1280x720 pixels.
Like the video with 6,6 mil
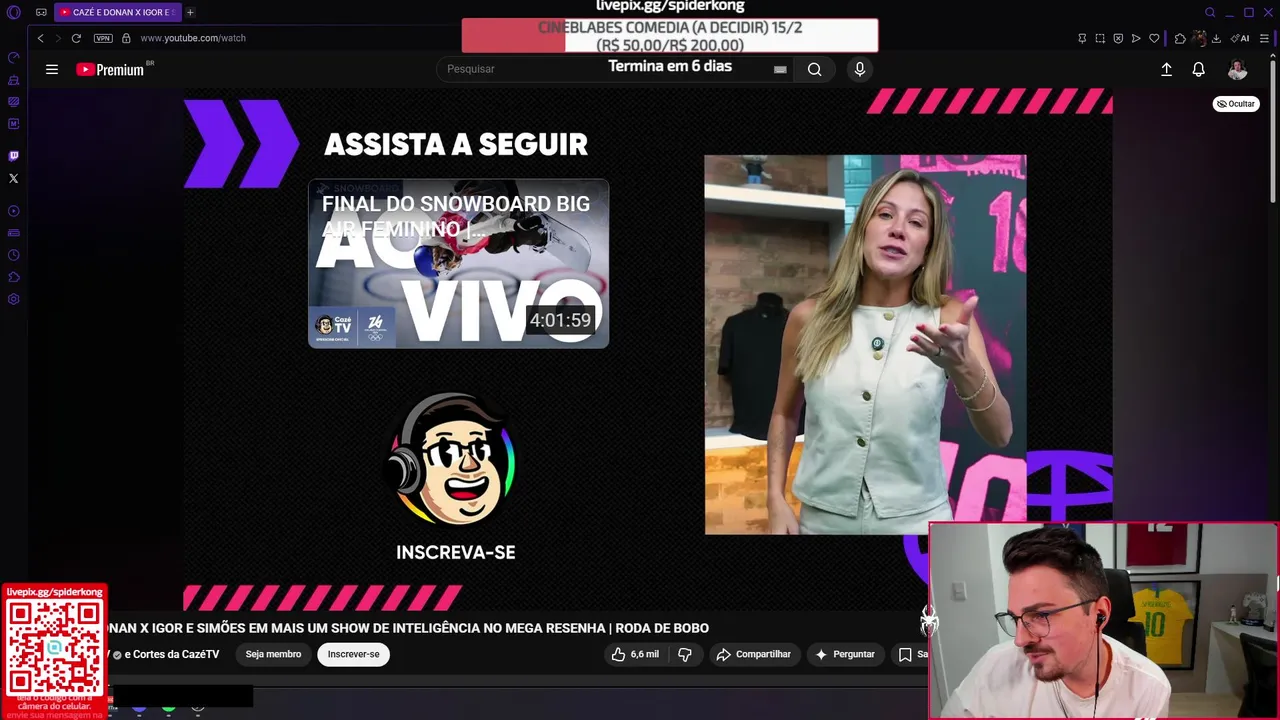pyautogui.click(x=634, y=654)
